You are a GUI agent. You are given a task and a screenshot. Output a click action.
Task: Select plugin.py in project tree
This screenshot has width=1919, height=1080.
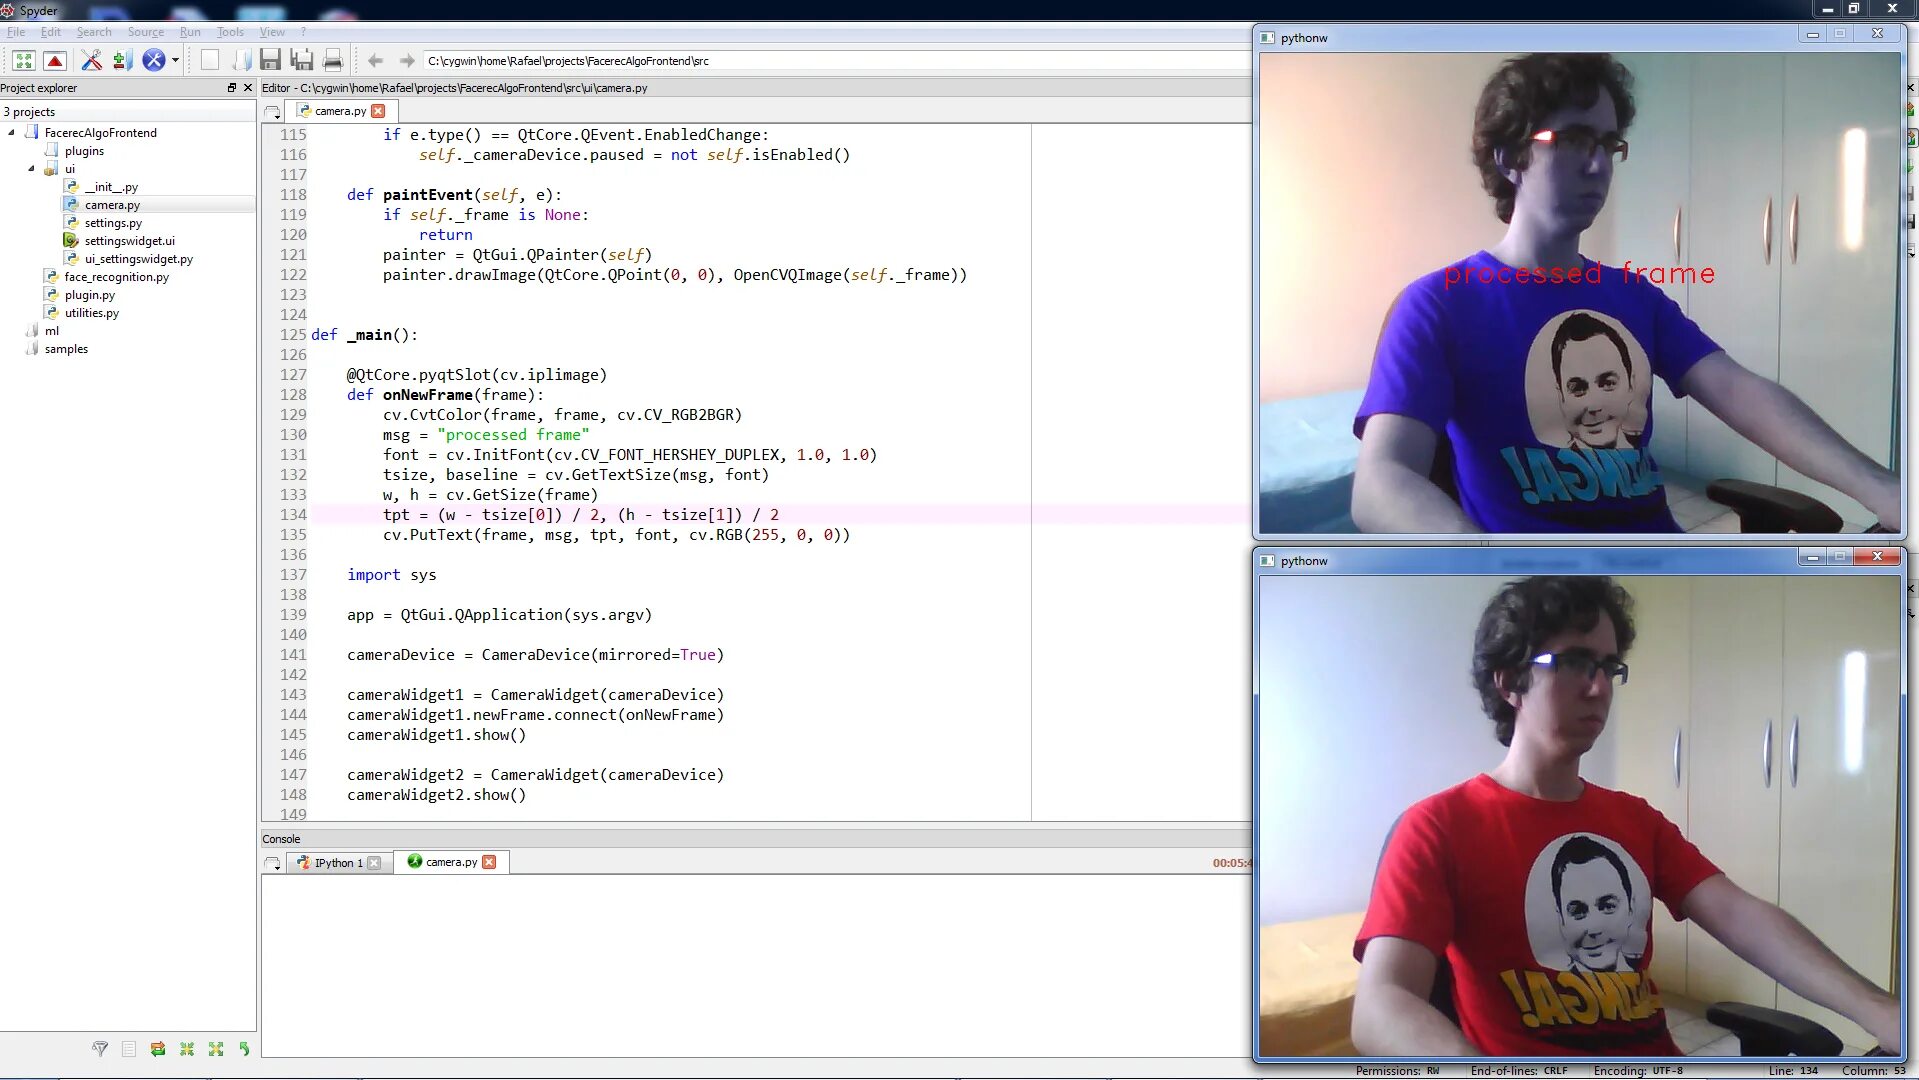tap(89, 295)
